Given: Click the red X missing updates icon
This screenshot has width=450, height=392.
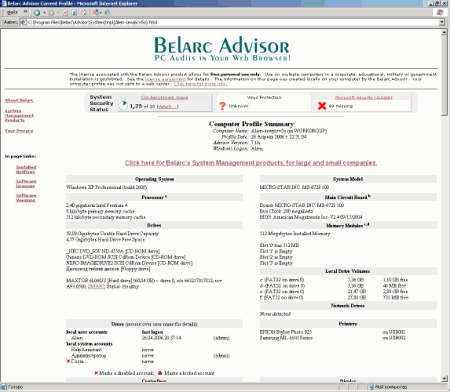Looking at the screenshot, I should (322, 106).
